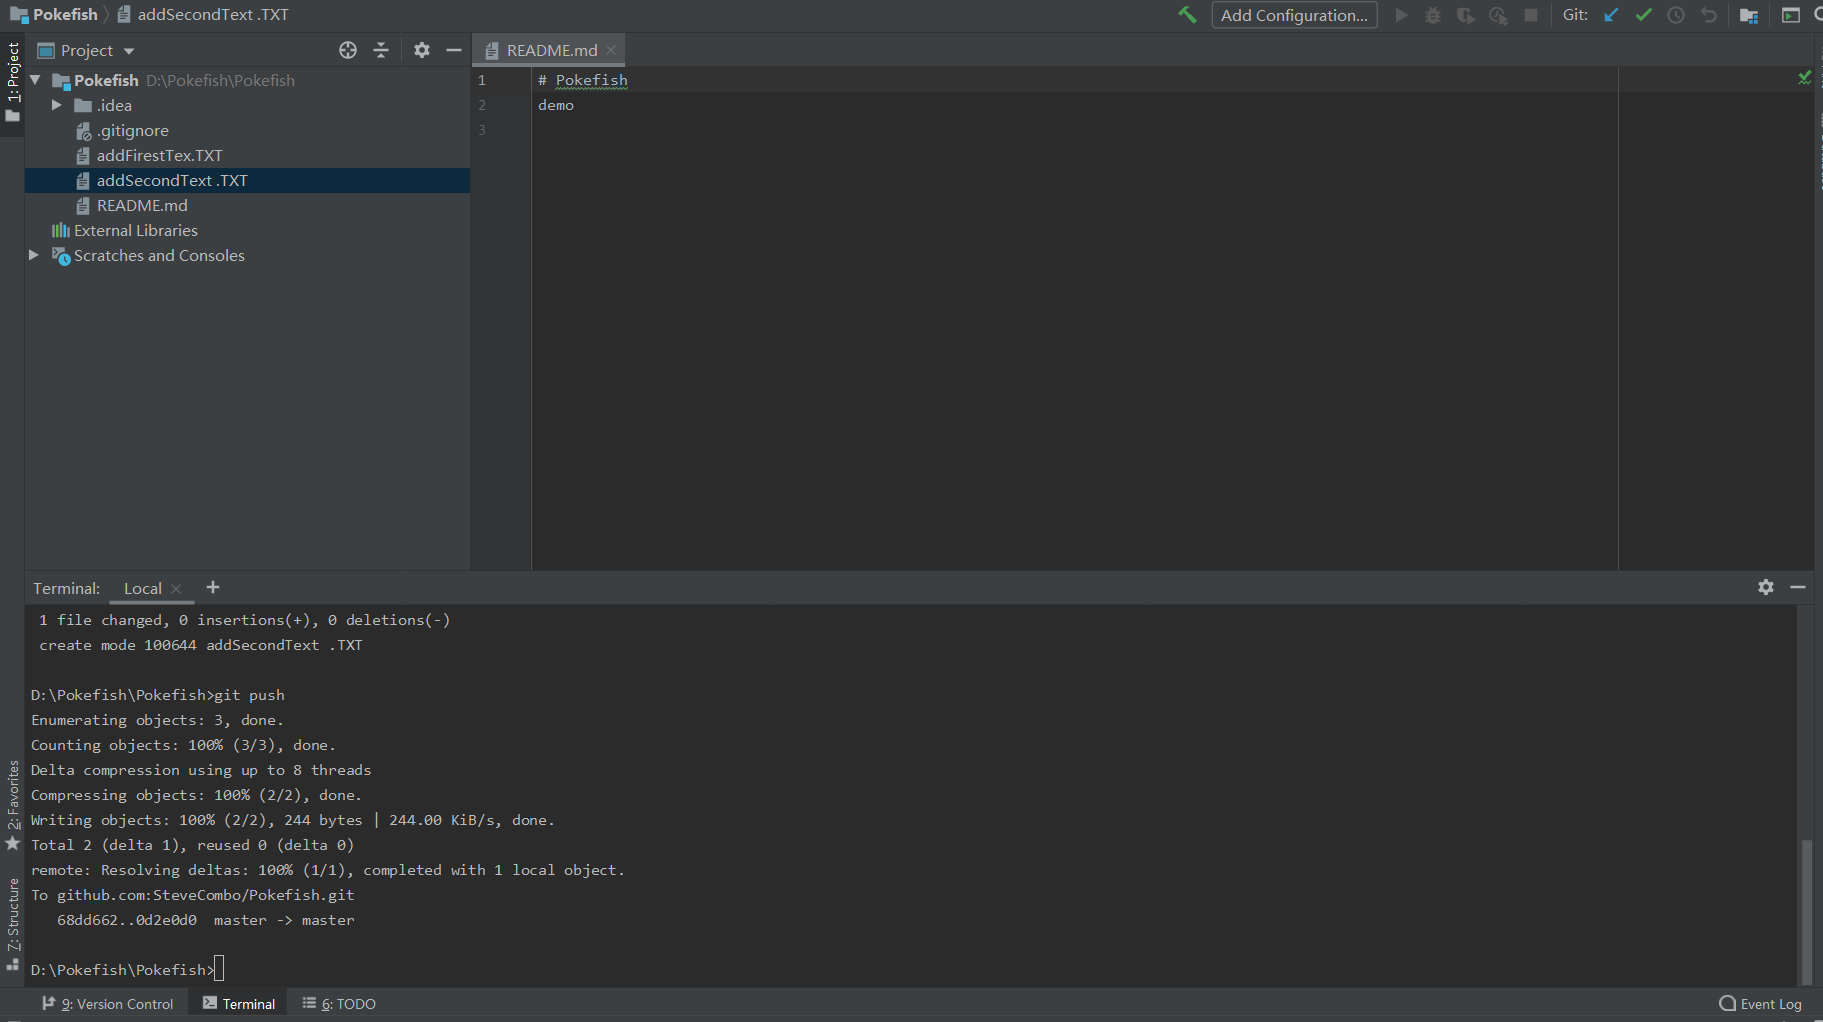This screenshot has width=1823, height=1022.
Task: Click the terminal vertical scrollbar thumb
Action: (1807, 910)
